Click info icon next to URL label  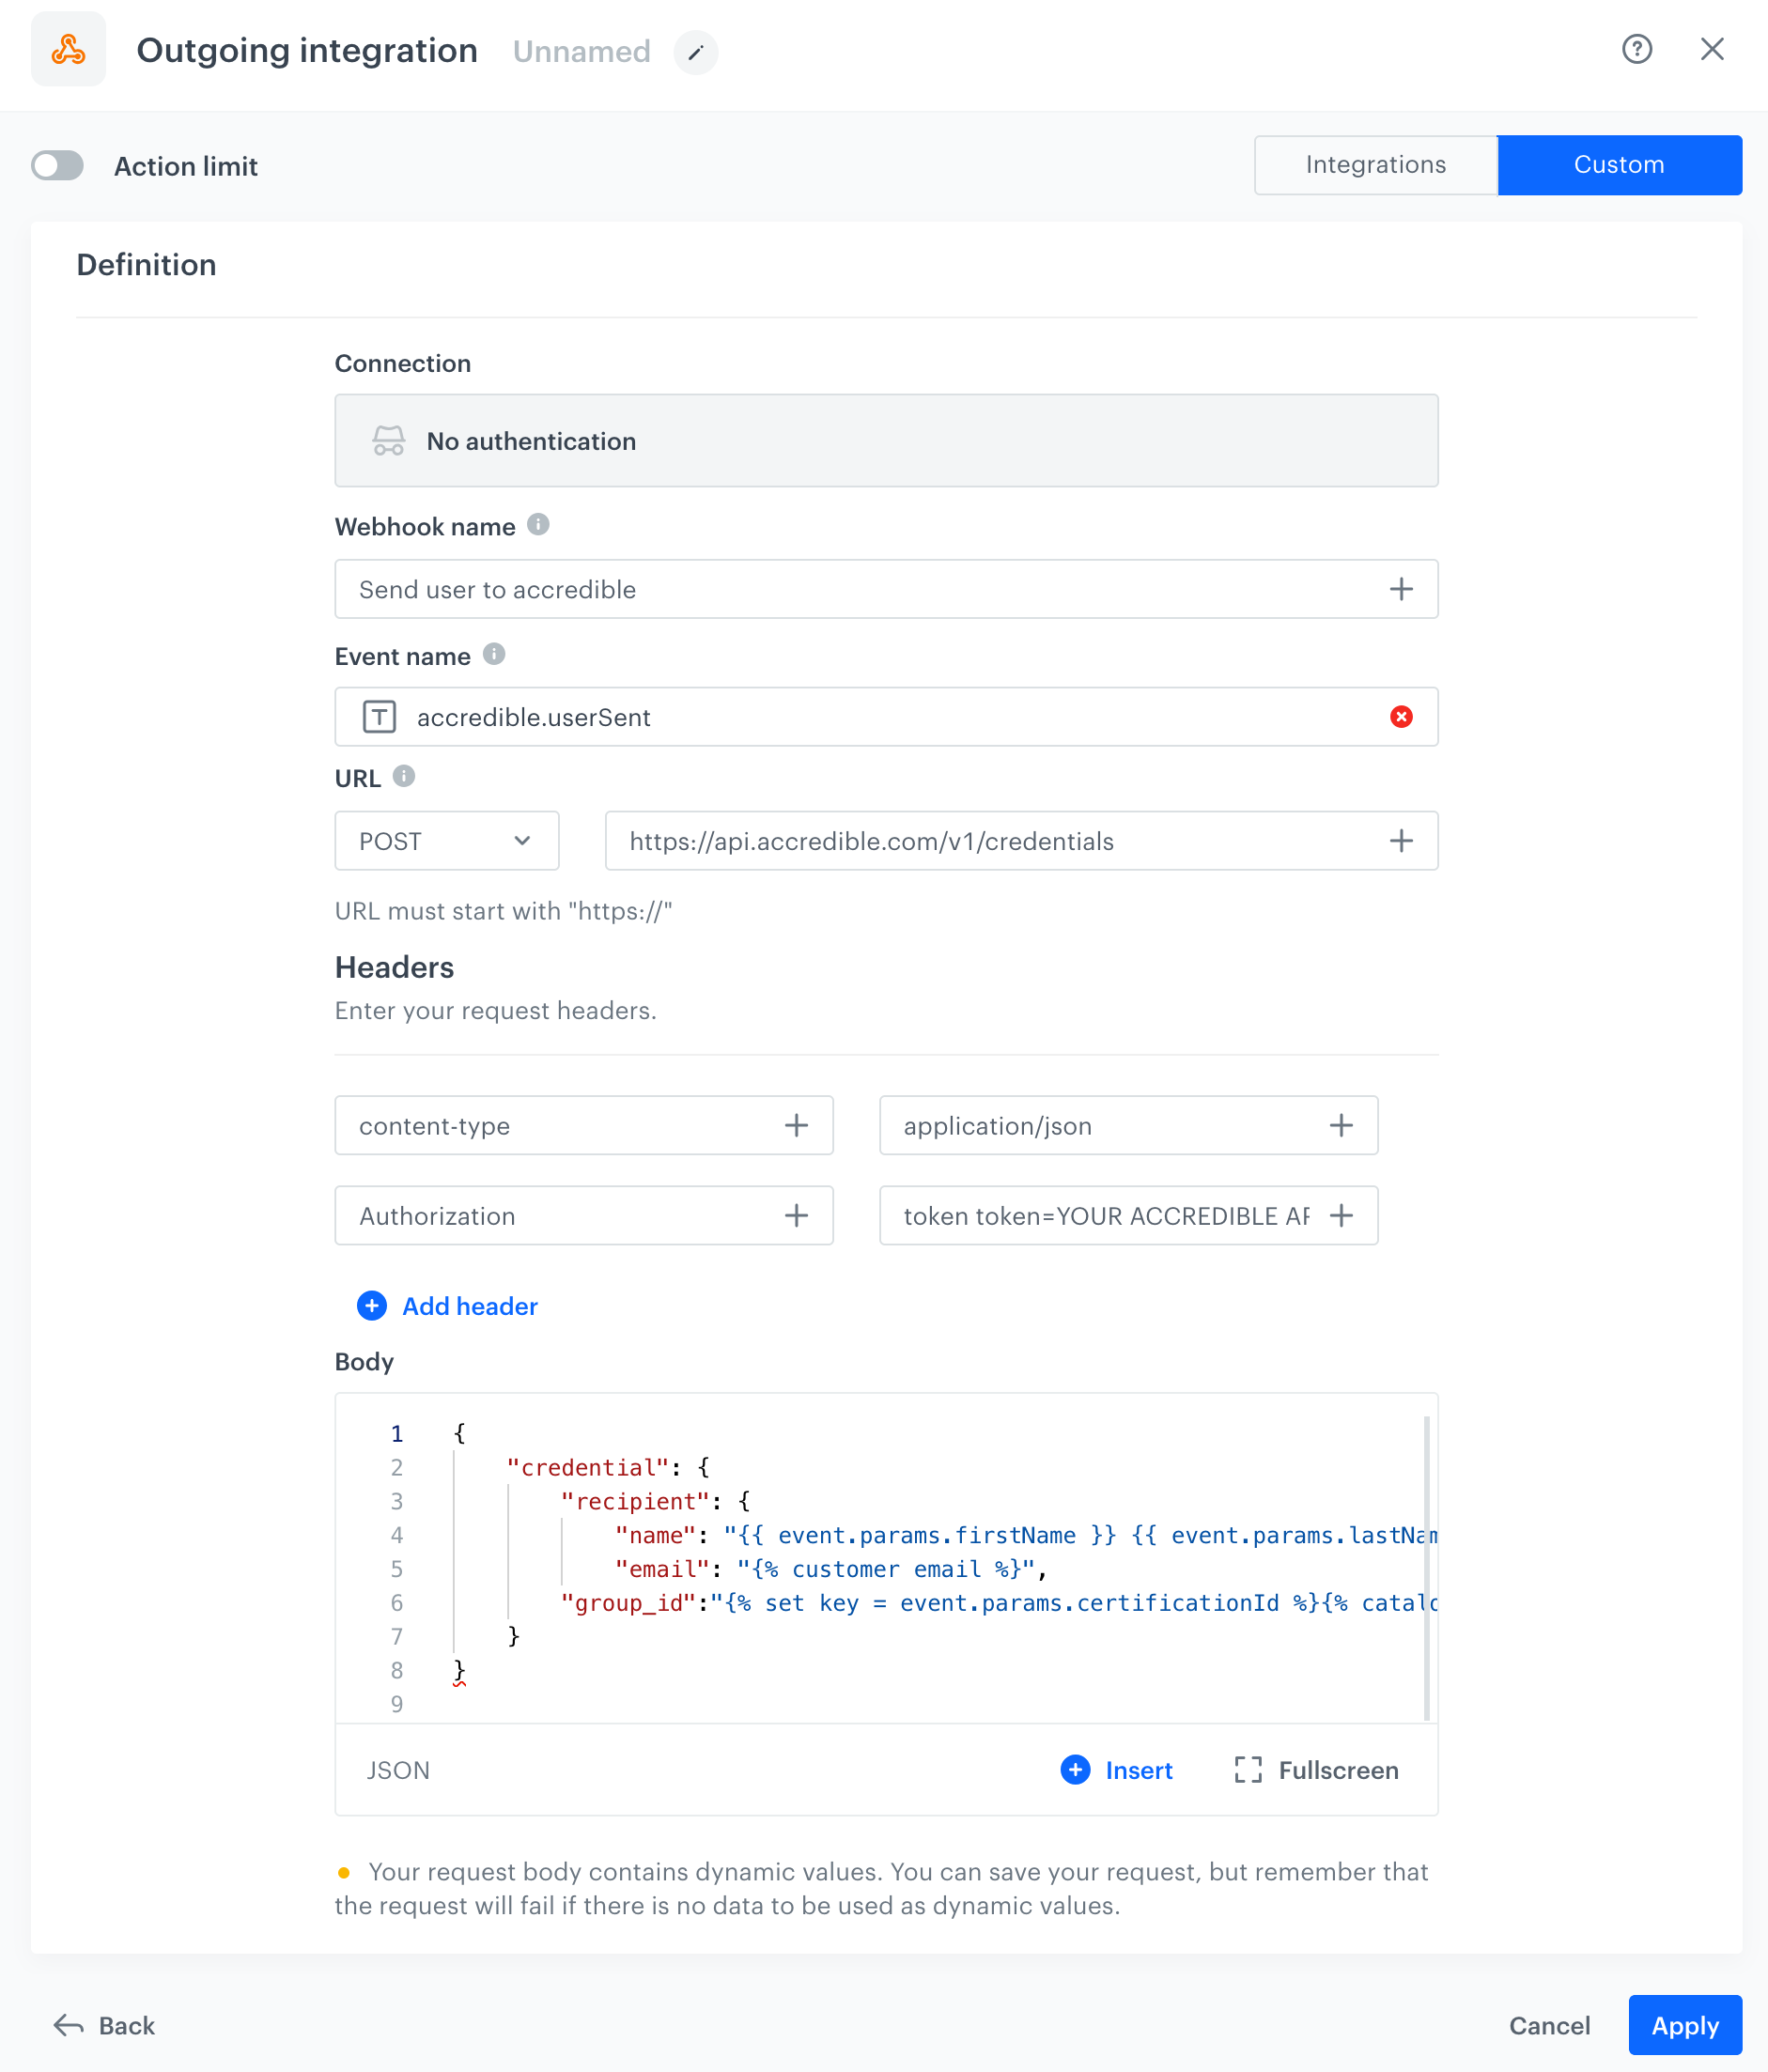point(404,776)
